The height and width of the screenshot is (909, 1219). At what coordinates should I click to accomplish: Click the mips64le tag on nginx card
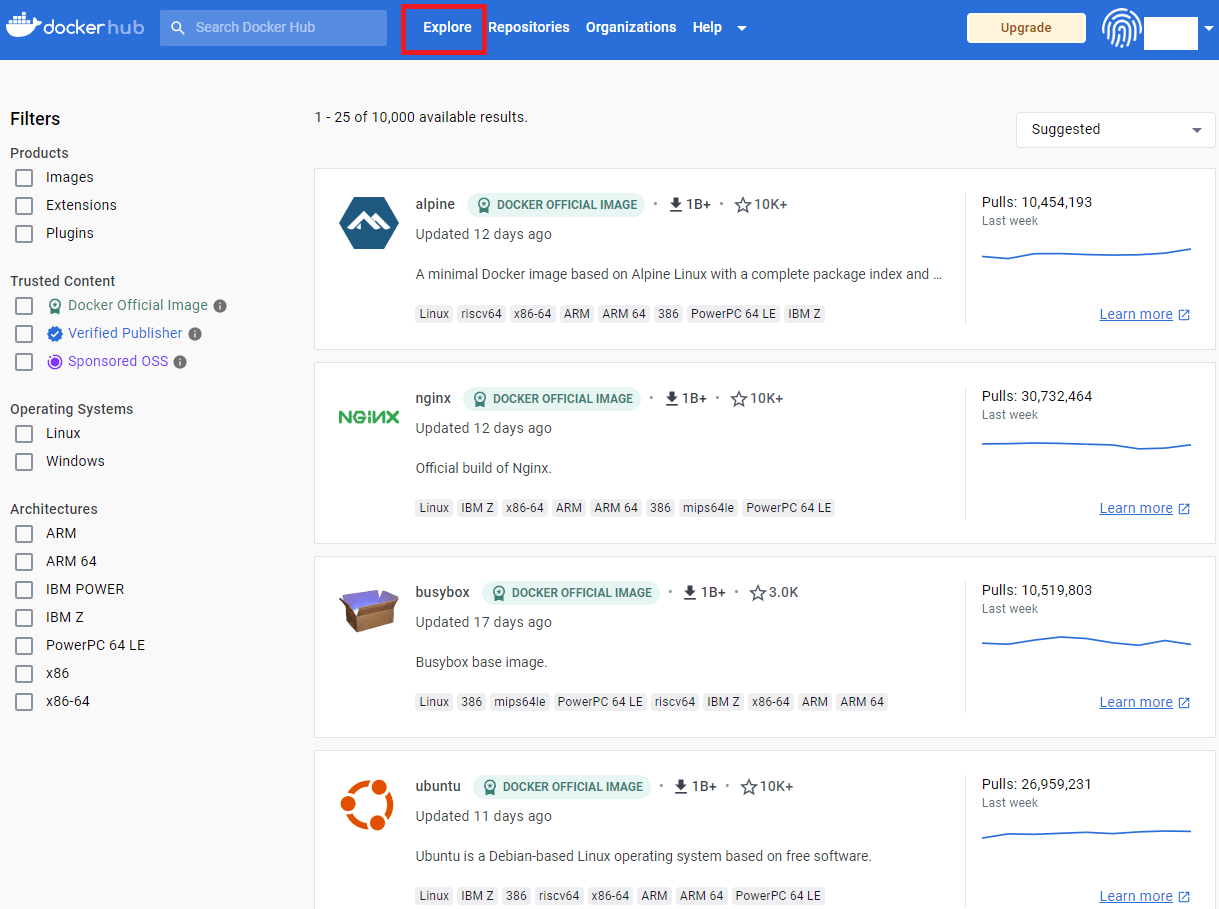pyautogui.click(x=708, y=508)
